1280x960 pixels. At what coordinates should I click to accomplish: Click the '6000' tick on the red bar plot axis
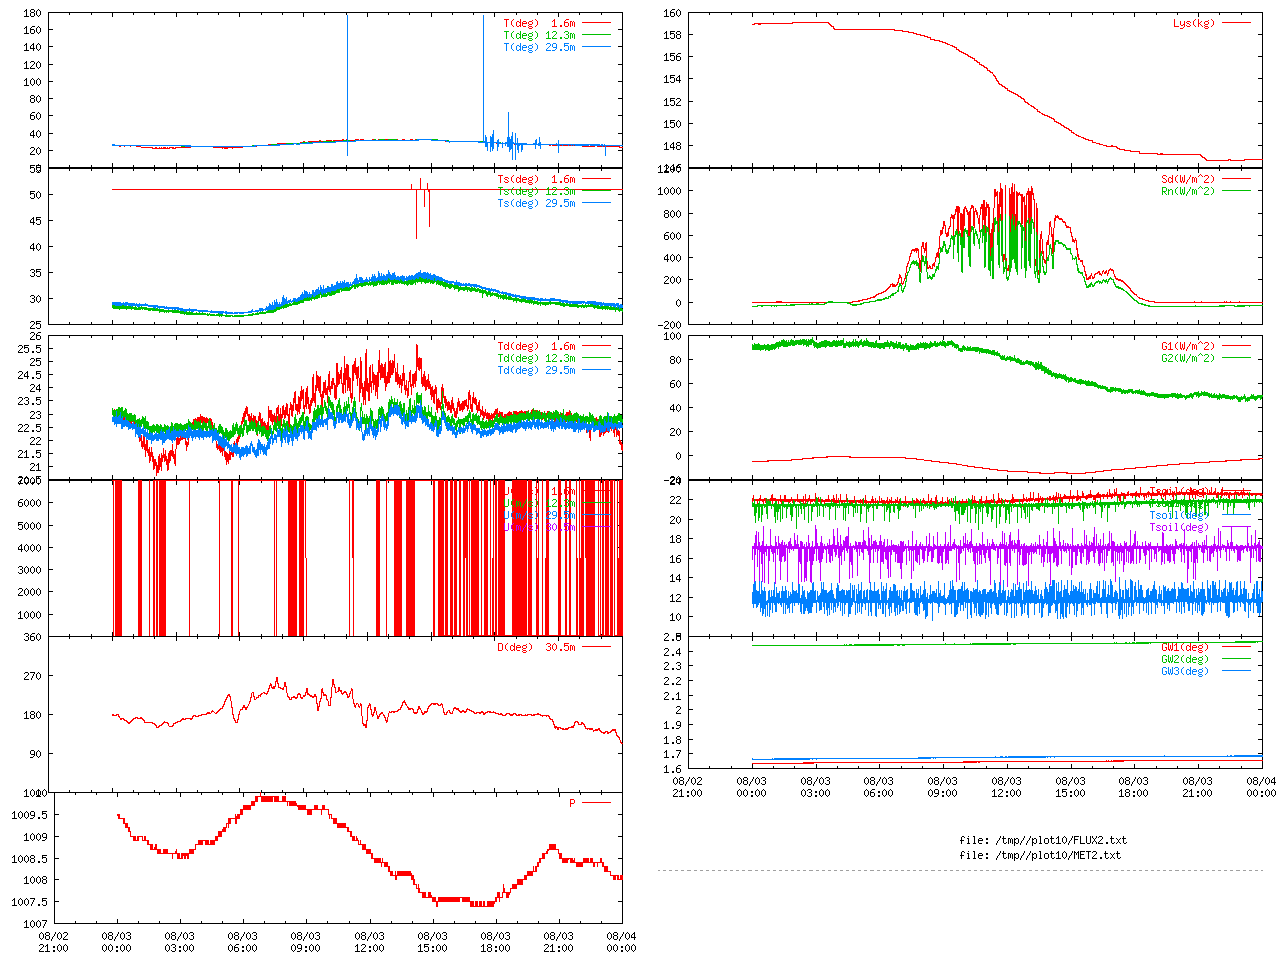(30, 504)
